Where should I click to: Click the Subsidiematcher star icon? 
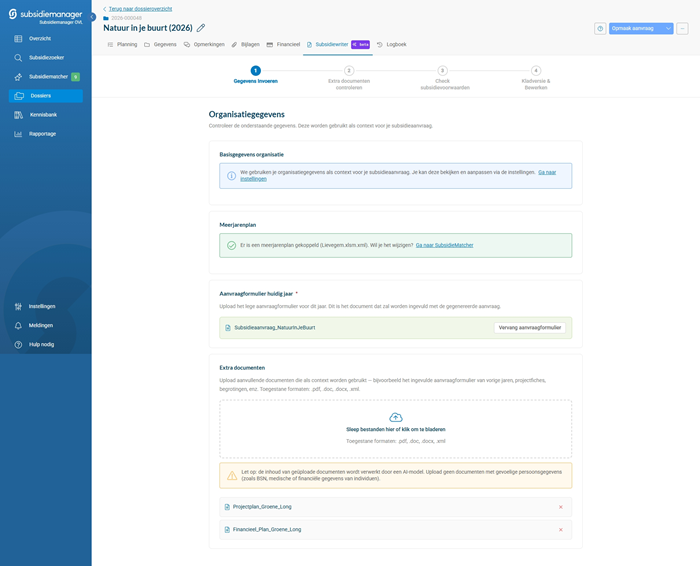click(x=18, y=77)
